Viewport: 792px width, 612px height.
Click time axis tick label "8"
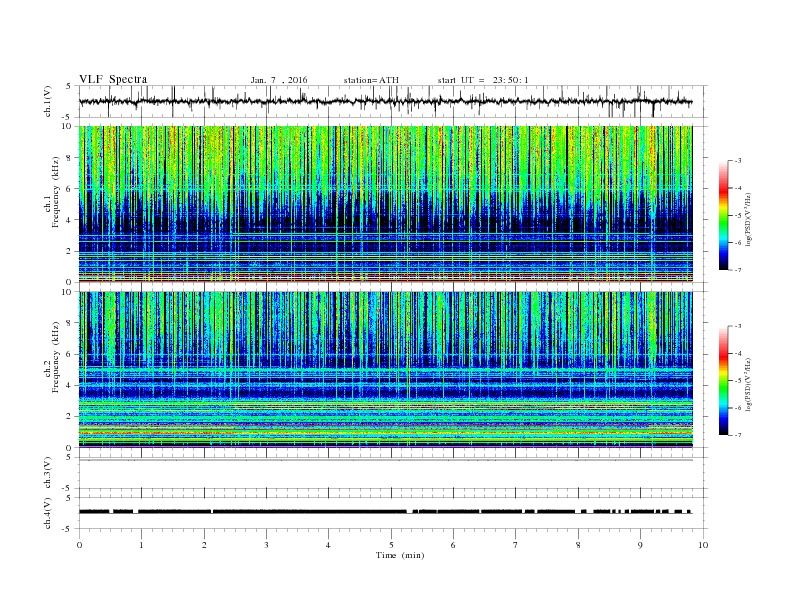(578, 545)
